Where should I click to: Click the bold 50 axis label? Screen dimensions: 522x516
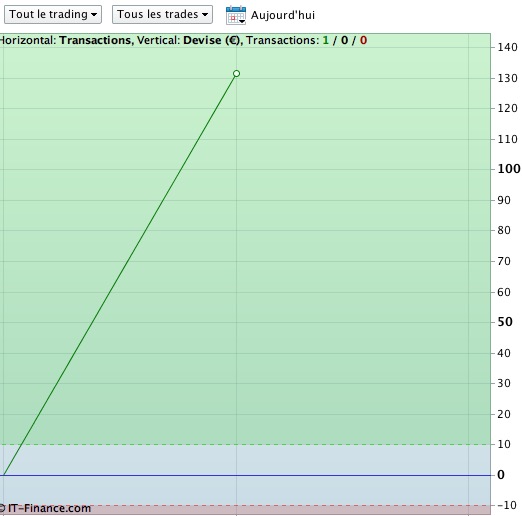[x=505, y=322]
